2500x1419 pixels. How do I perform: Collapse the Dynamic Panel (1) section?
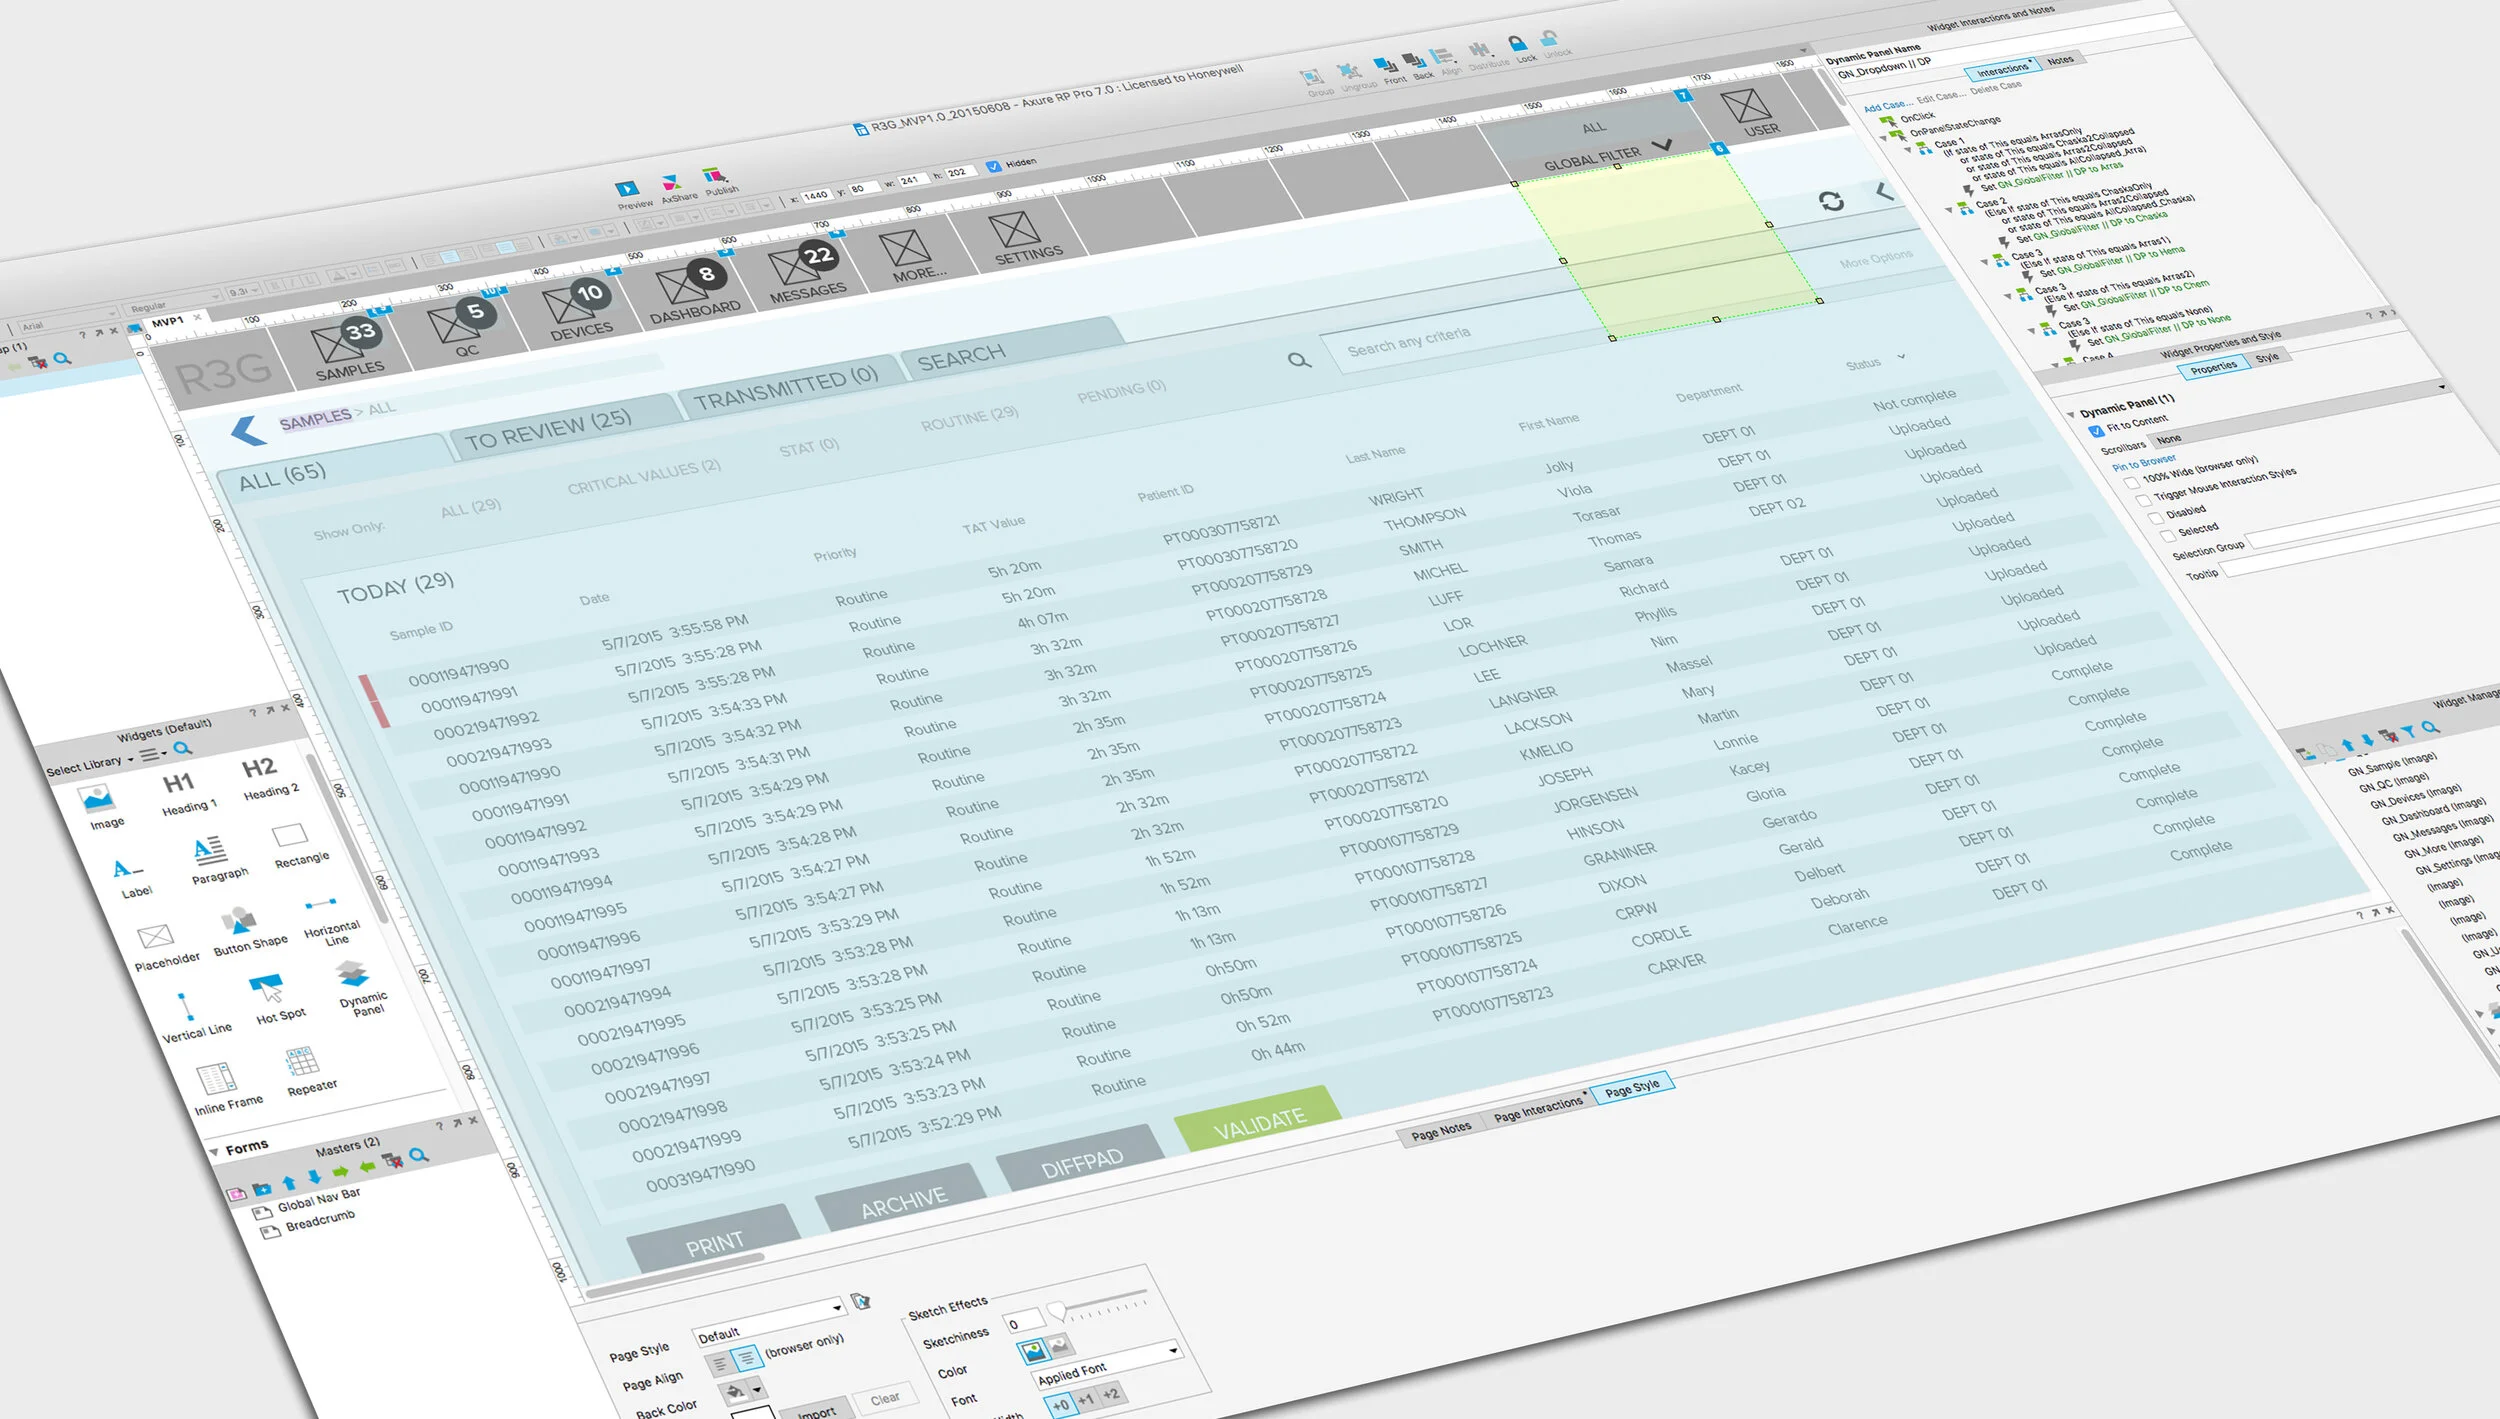click(2070, 414)
